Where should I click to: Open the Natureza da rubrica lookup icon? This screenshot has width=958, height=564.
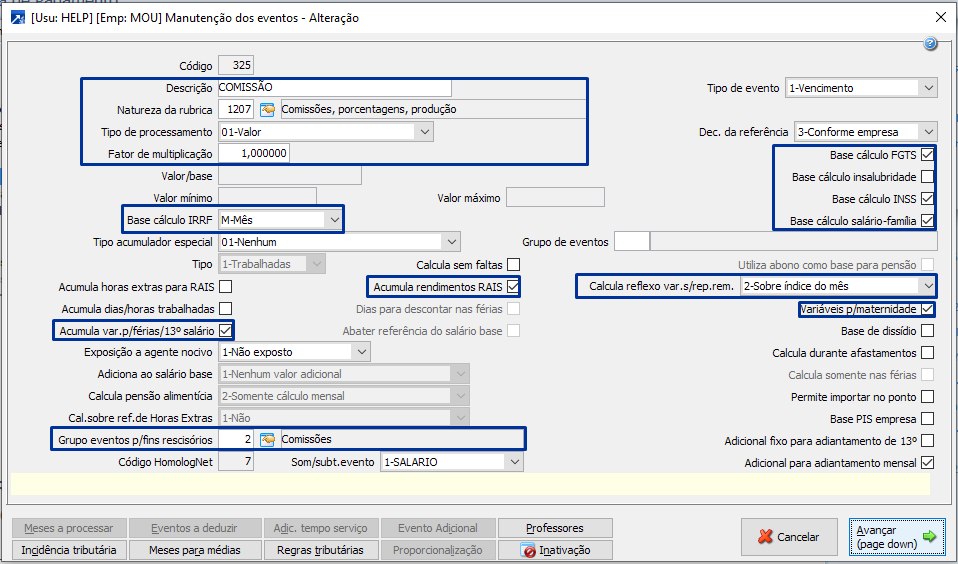tap(267, 110)
